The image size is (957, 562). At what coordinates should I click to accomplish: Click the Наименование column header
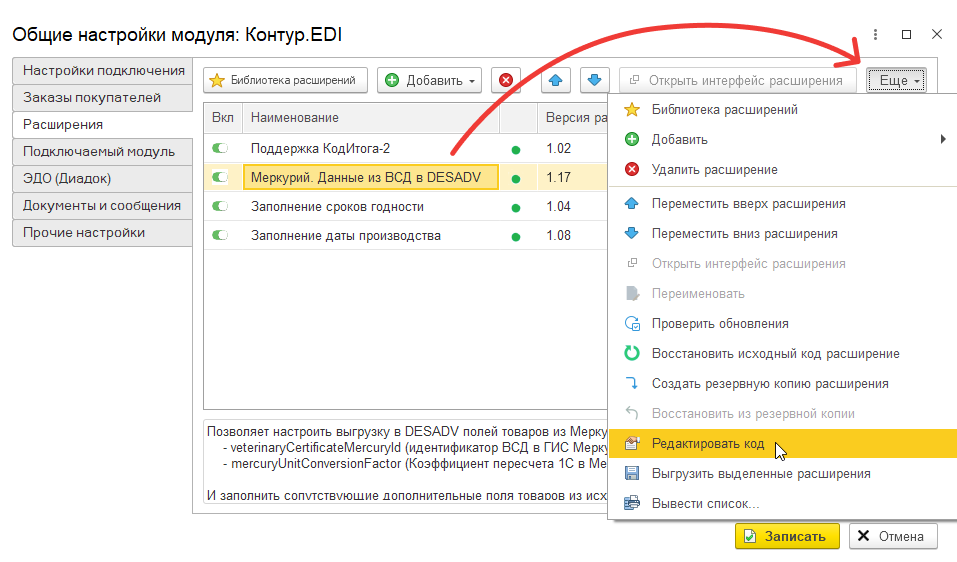(x=371, y=118)
